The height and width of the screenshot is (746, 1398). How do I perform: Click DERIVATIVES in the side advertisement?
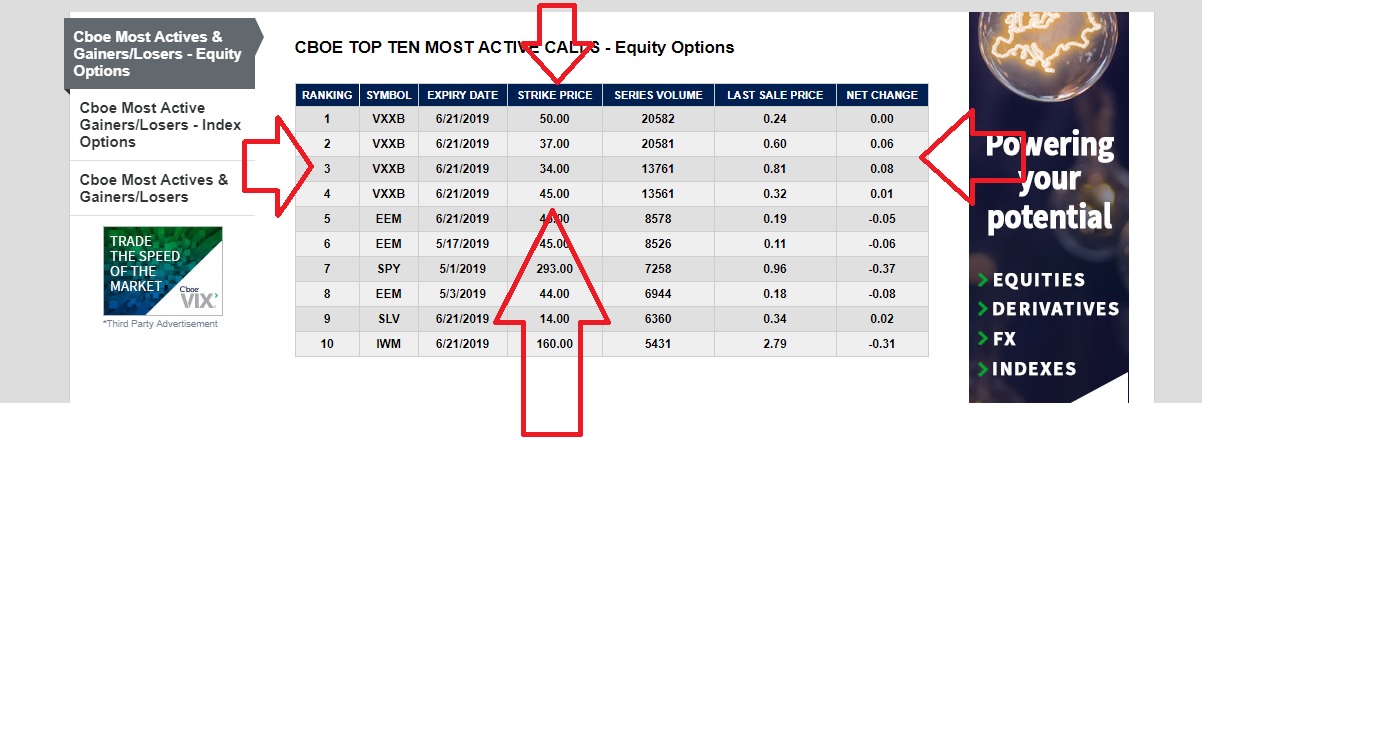1055,309
